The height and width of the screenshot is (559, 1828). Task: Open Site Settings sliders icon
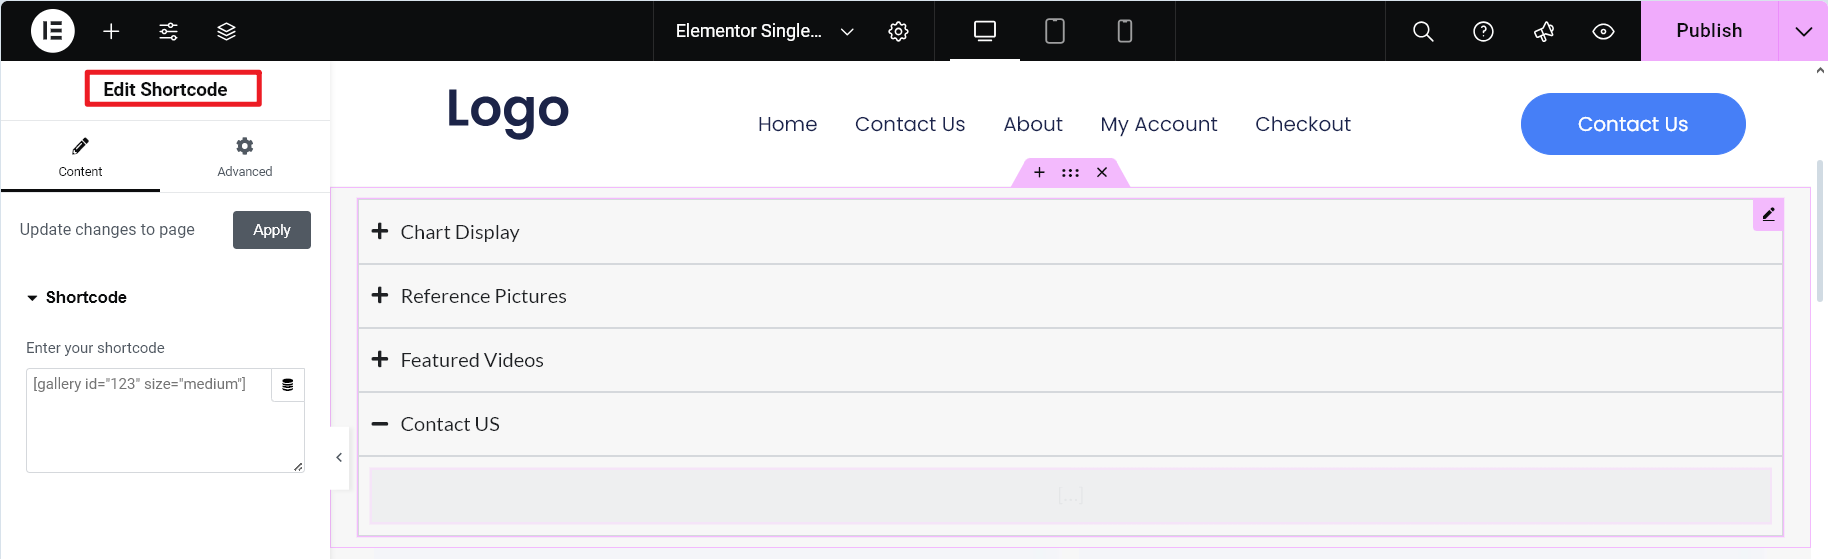168,31
